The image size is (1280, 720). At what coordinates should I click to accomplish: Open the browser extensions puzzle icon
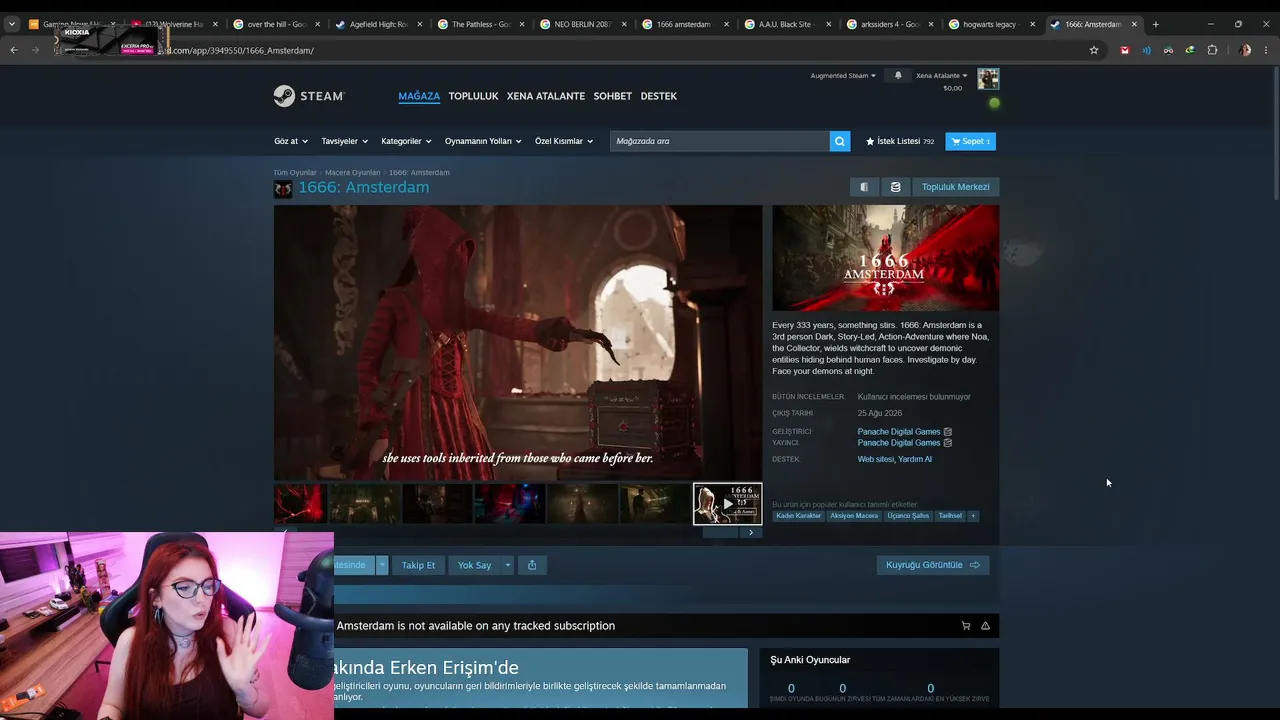[x=1212, y=50]
